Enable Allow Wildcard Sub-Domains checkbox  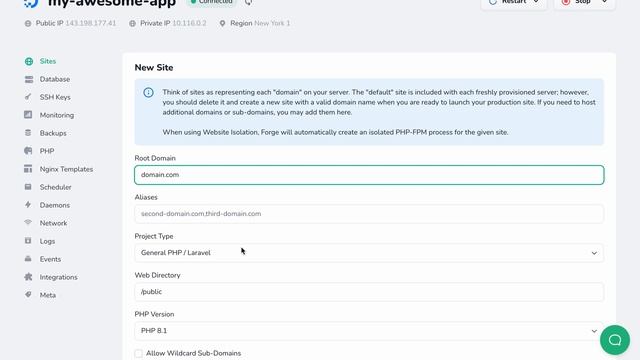click(x=139, y=353)
